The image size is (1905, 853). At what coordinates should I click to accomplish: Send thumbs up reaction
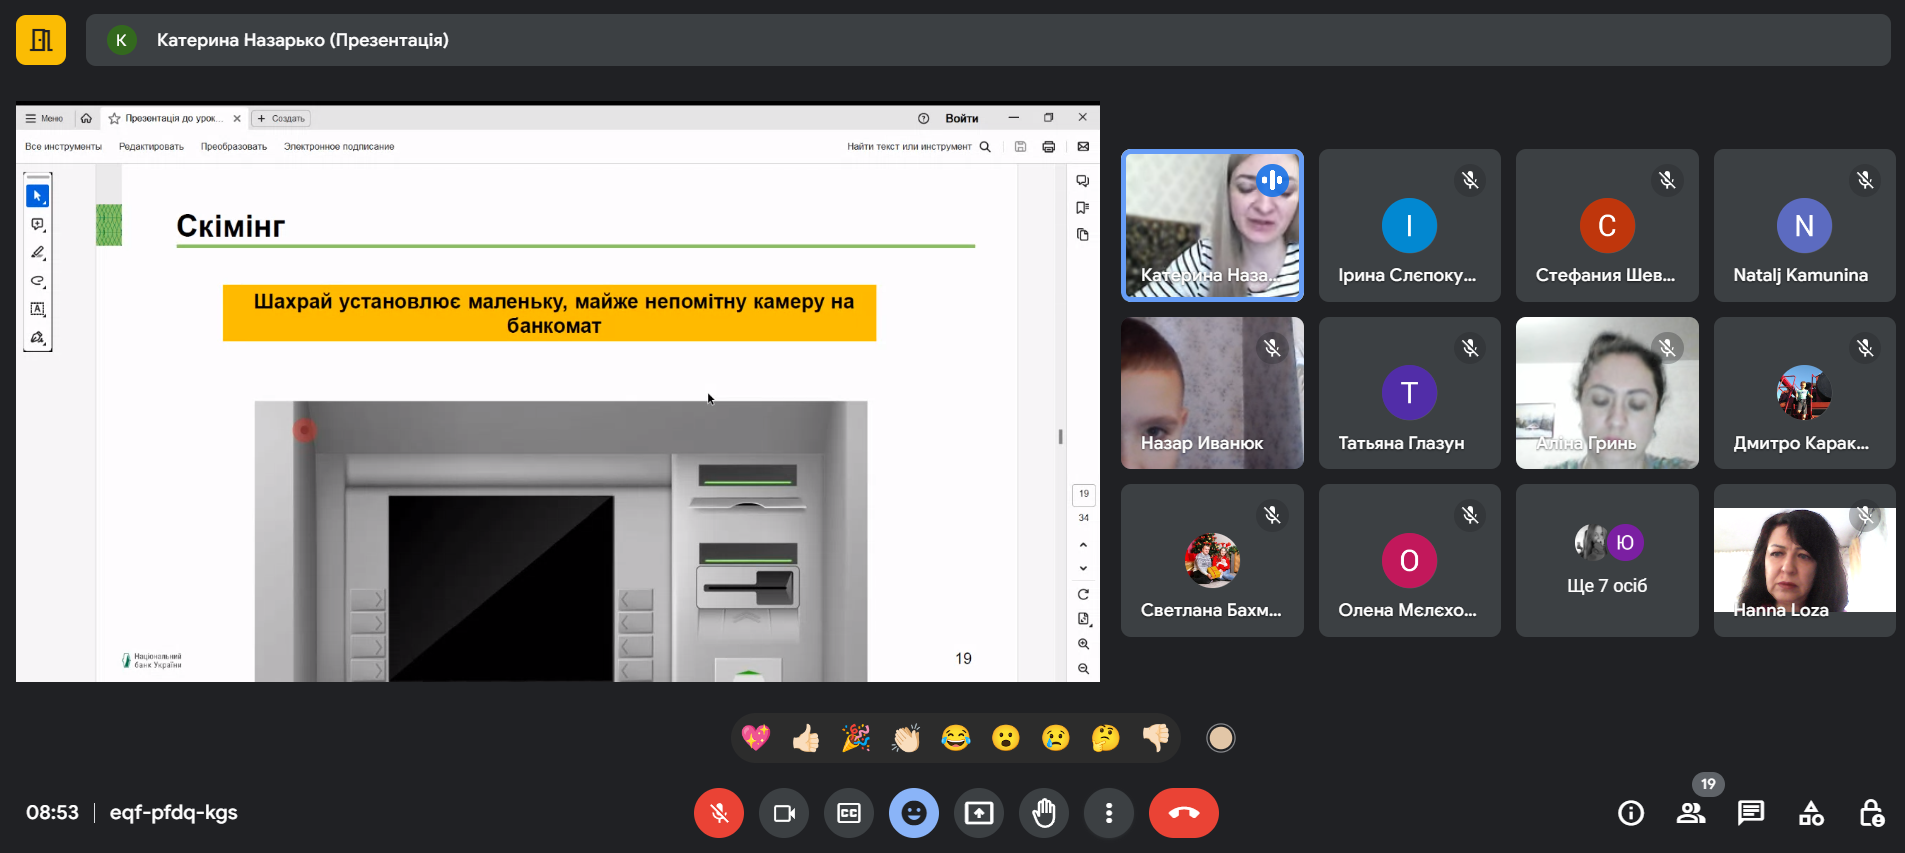click(x=806, y=739)
